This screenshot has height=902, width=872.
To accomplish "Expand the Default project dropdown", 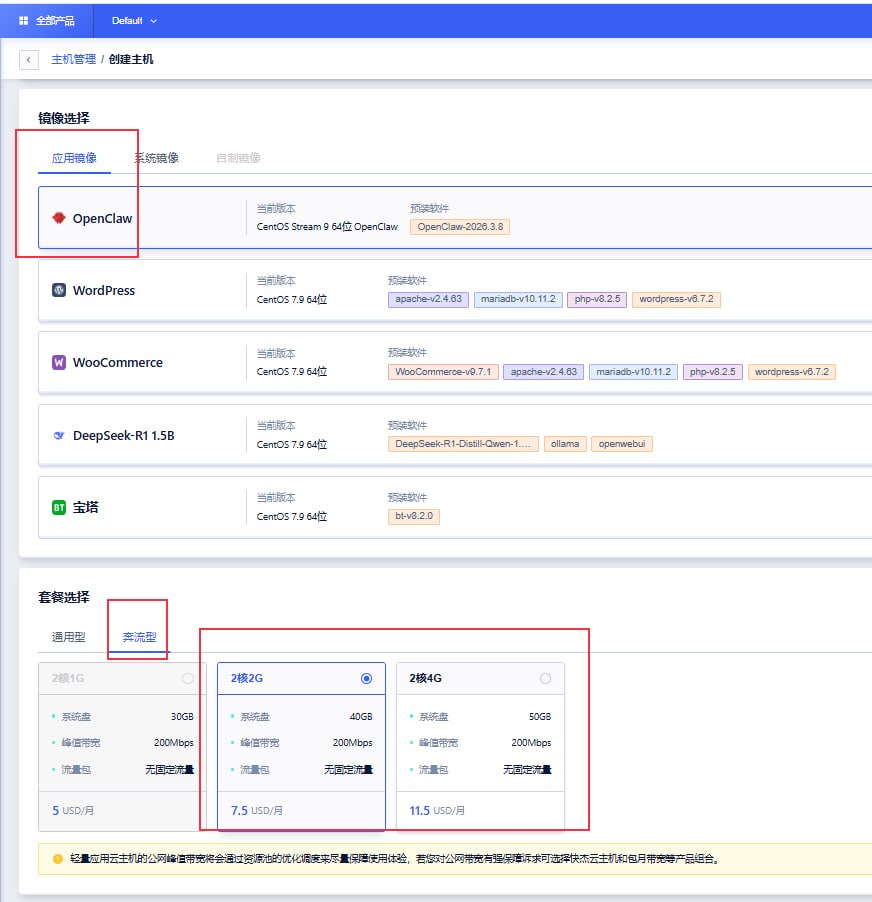I will tap(134, 21).
